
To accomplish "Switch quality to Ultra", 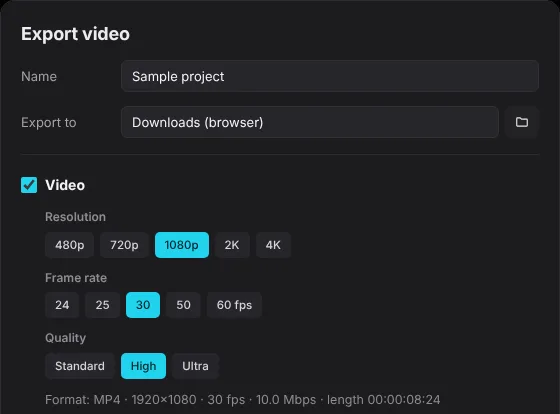I will coord(195,366).
